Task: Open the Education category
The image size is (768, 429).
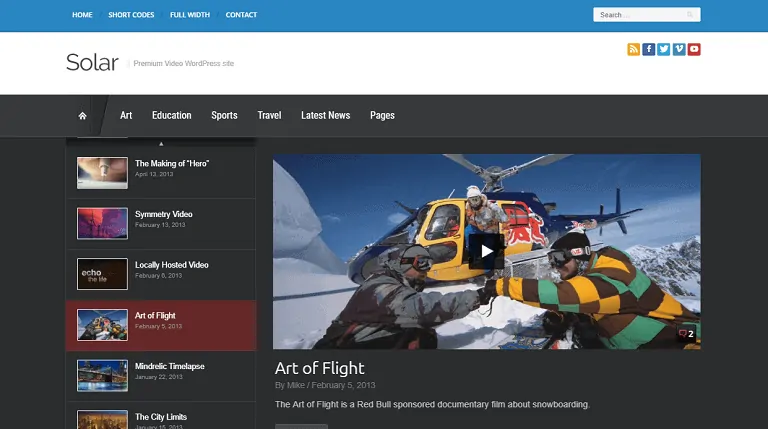Action: pyautogui.click(x=171, y=116)
